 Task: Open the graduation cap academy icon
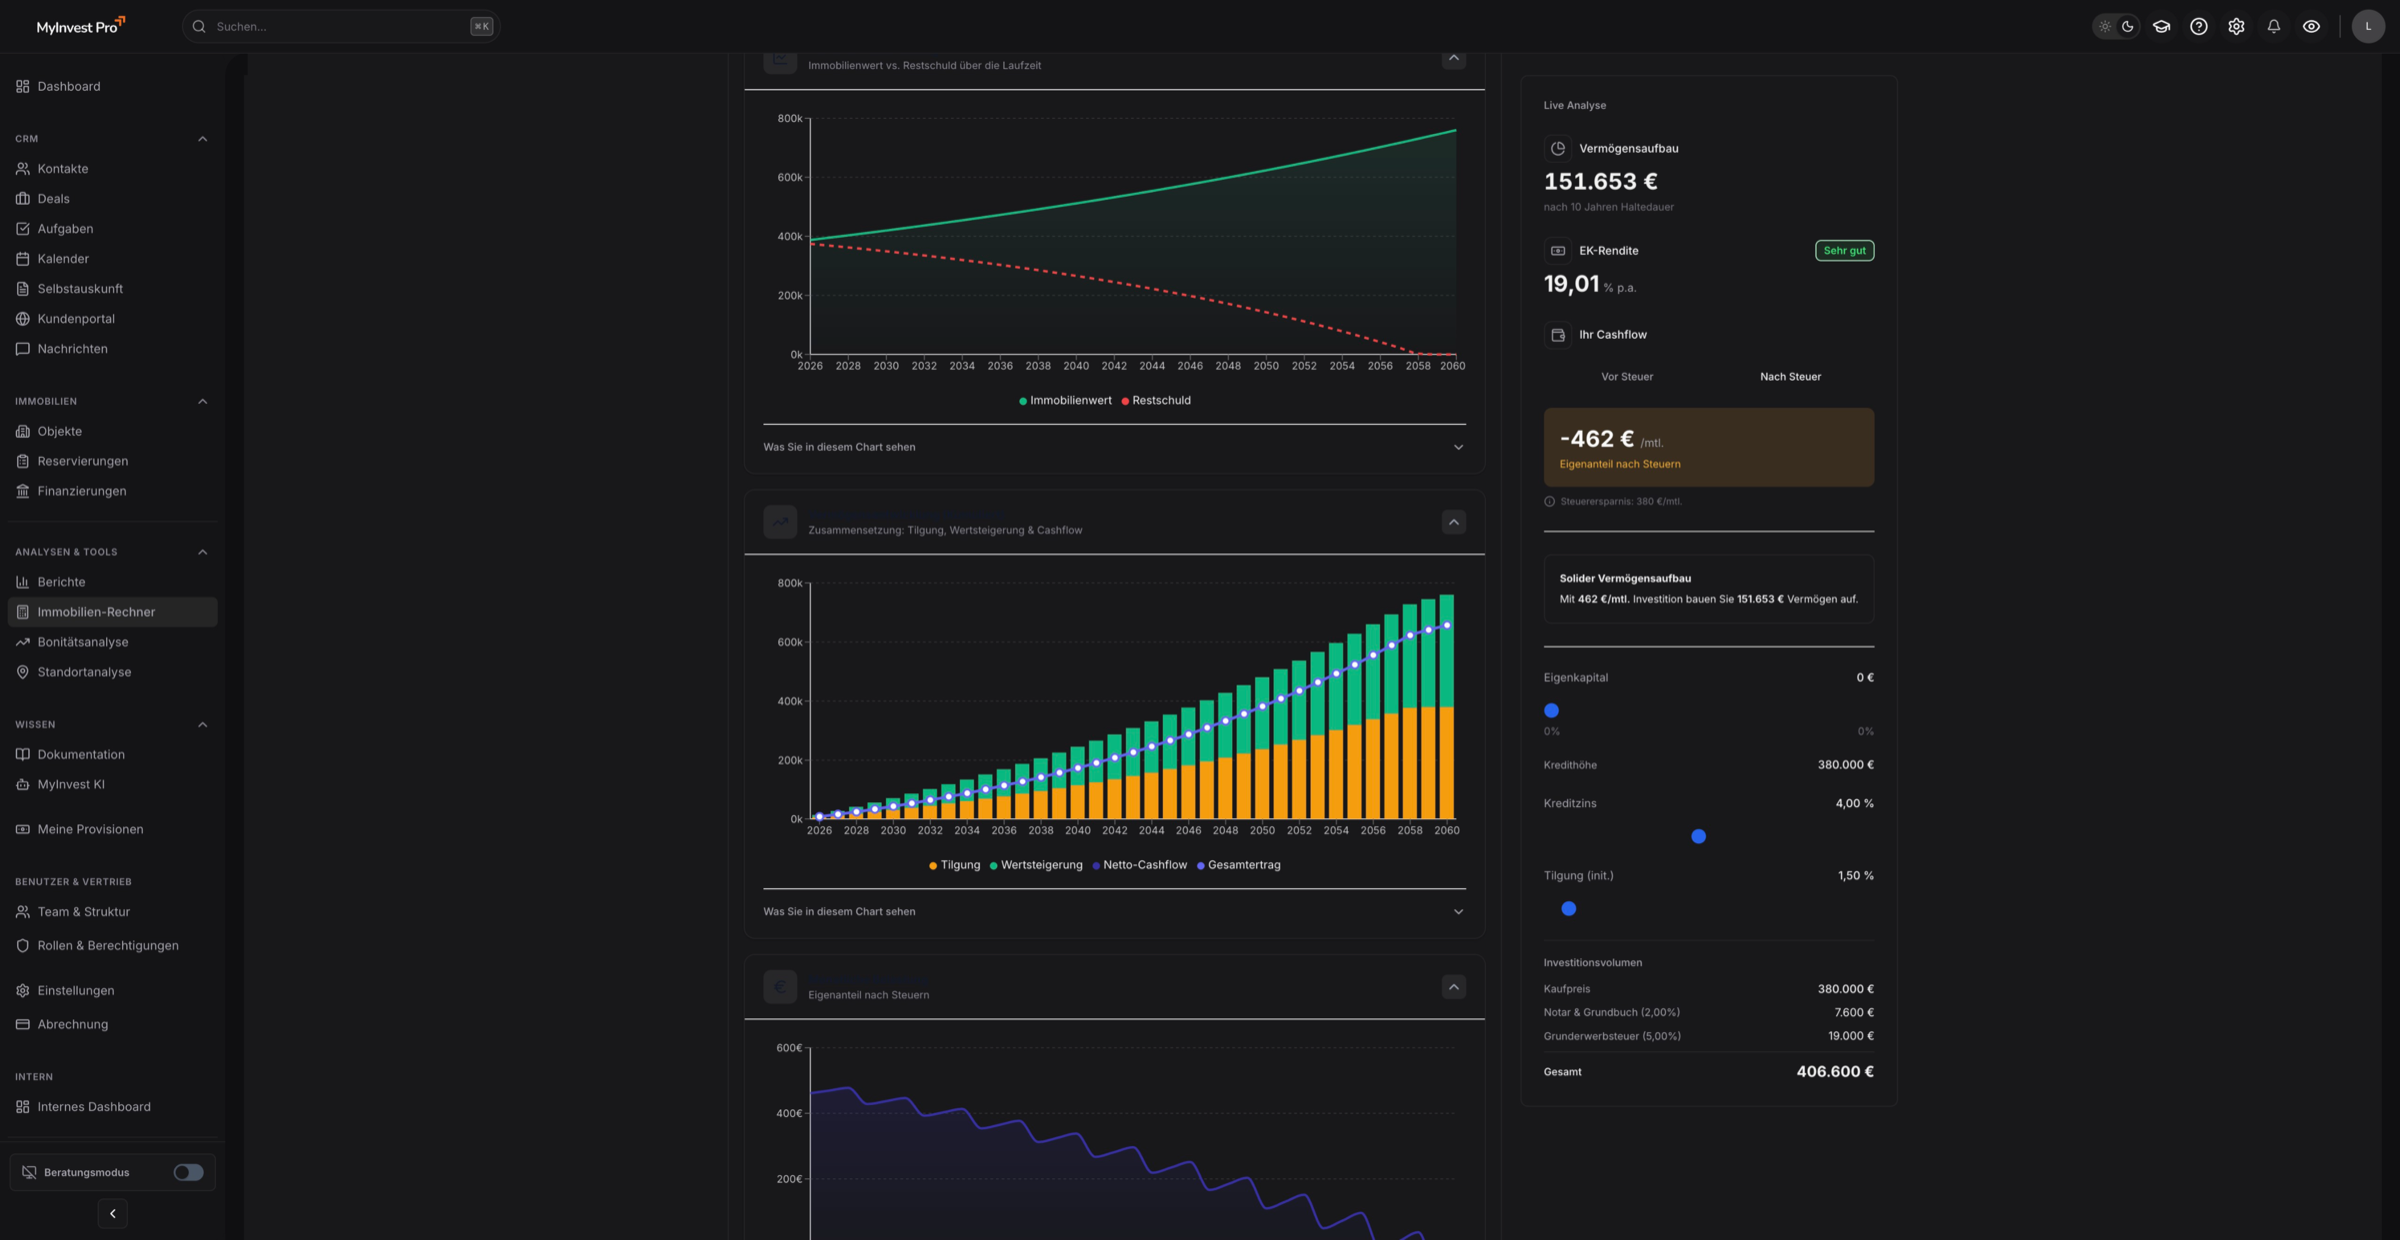click(x=2161, y=27)
